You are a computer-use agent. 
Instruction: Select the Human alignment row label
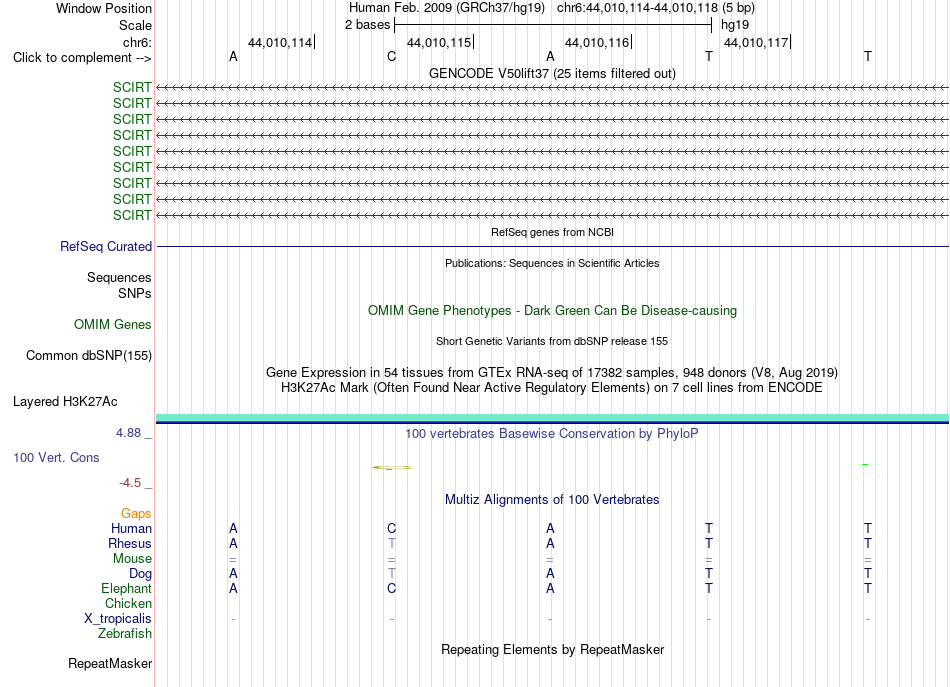click(x=131, y=529)
